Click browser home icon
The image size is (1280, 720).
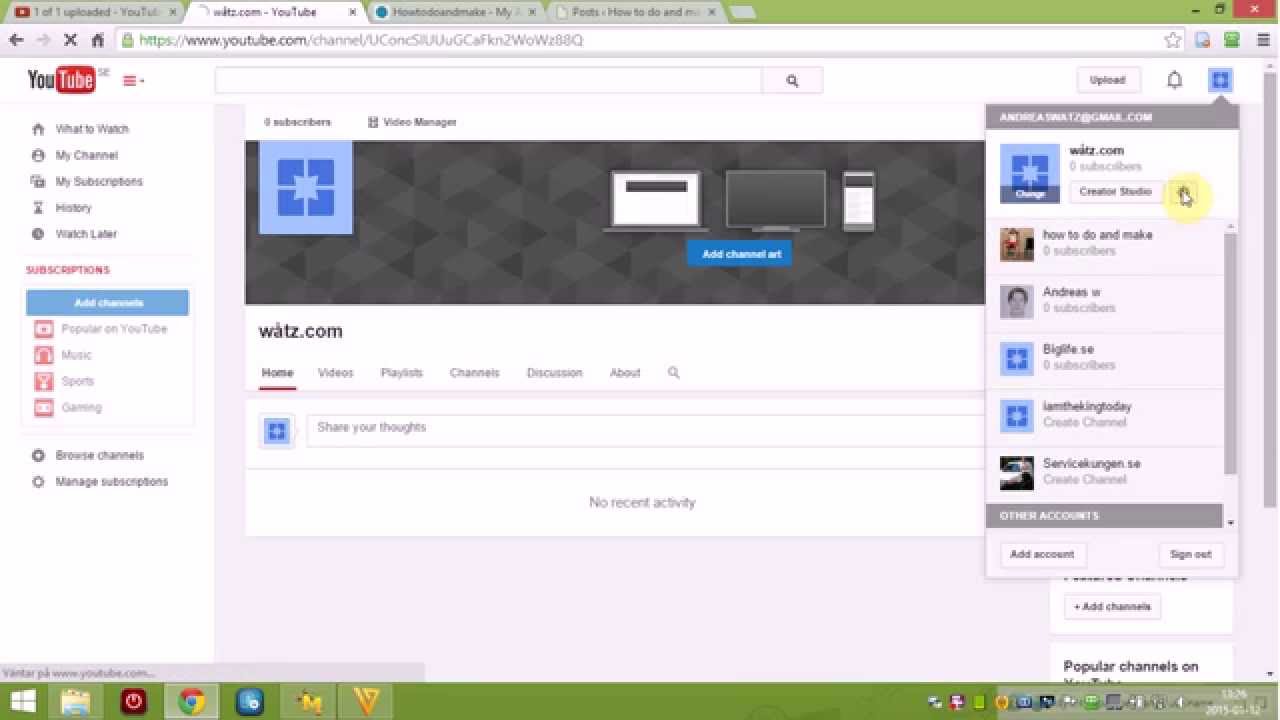pyautogui.click(x=98, y=40)
